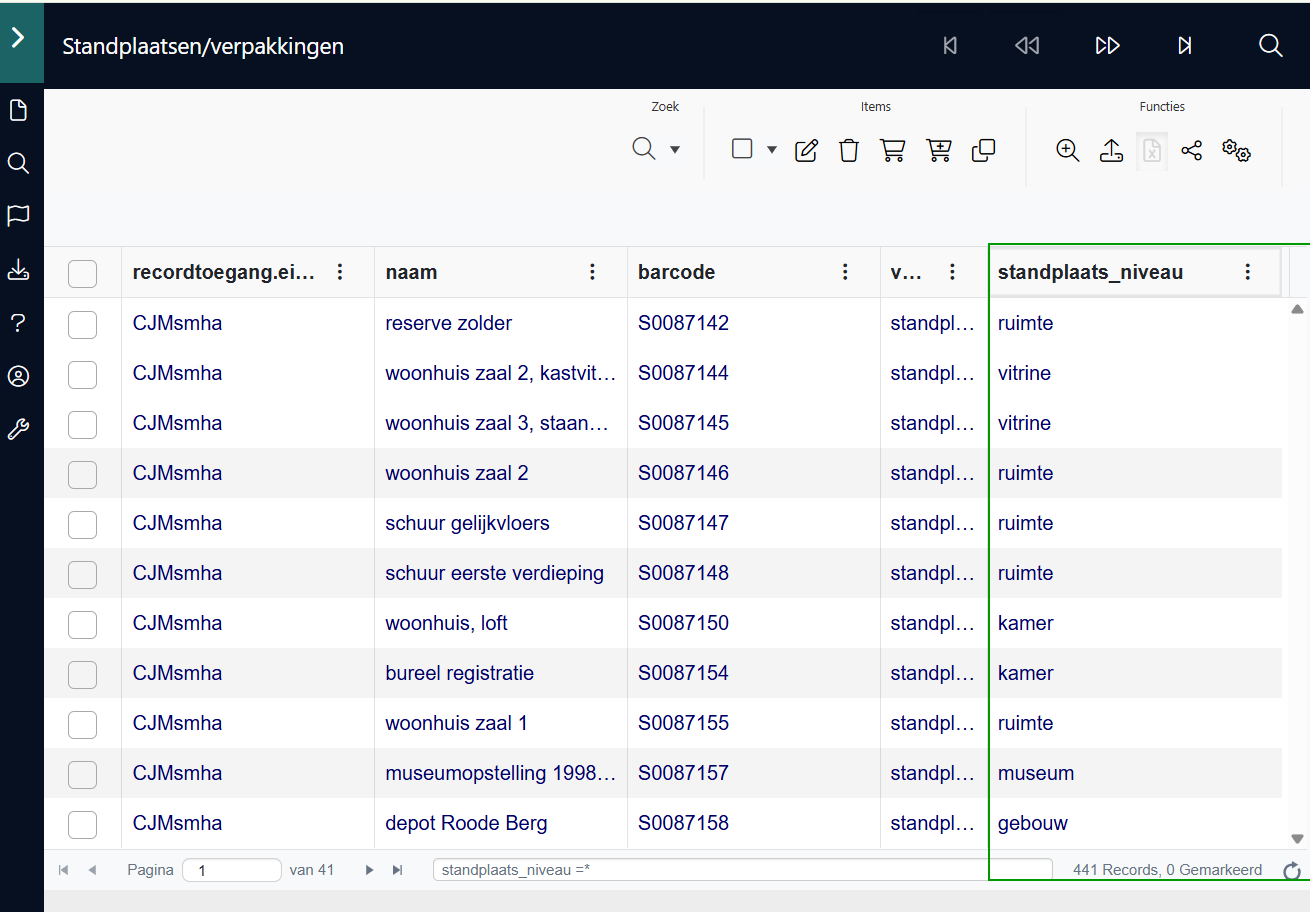Open the share function icon
Image resolution: width=1310 pixels, height=912 pixels.
pos(1191,150)
